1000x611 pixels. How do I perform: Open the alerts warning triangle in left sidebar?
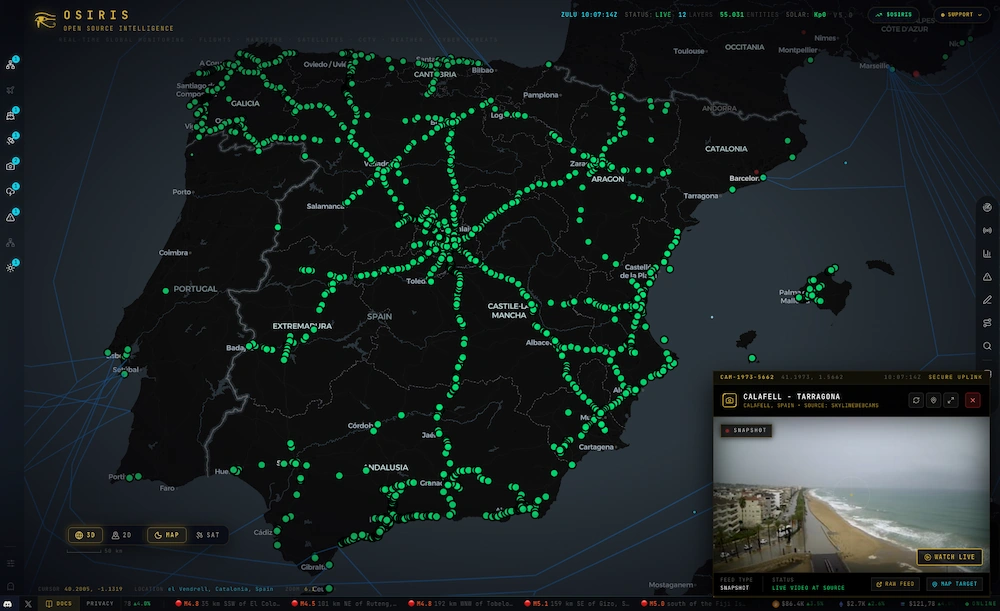pos(11,217)
